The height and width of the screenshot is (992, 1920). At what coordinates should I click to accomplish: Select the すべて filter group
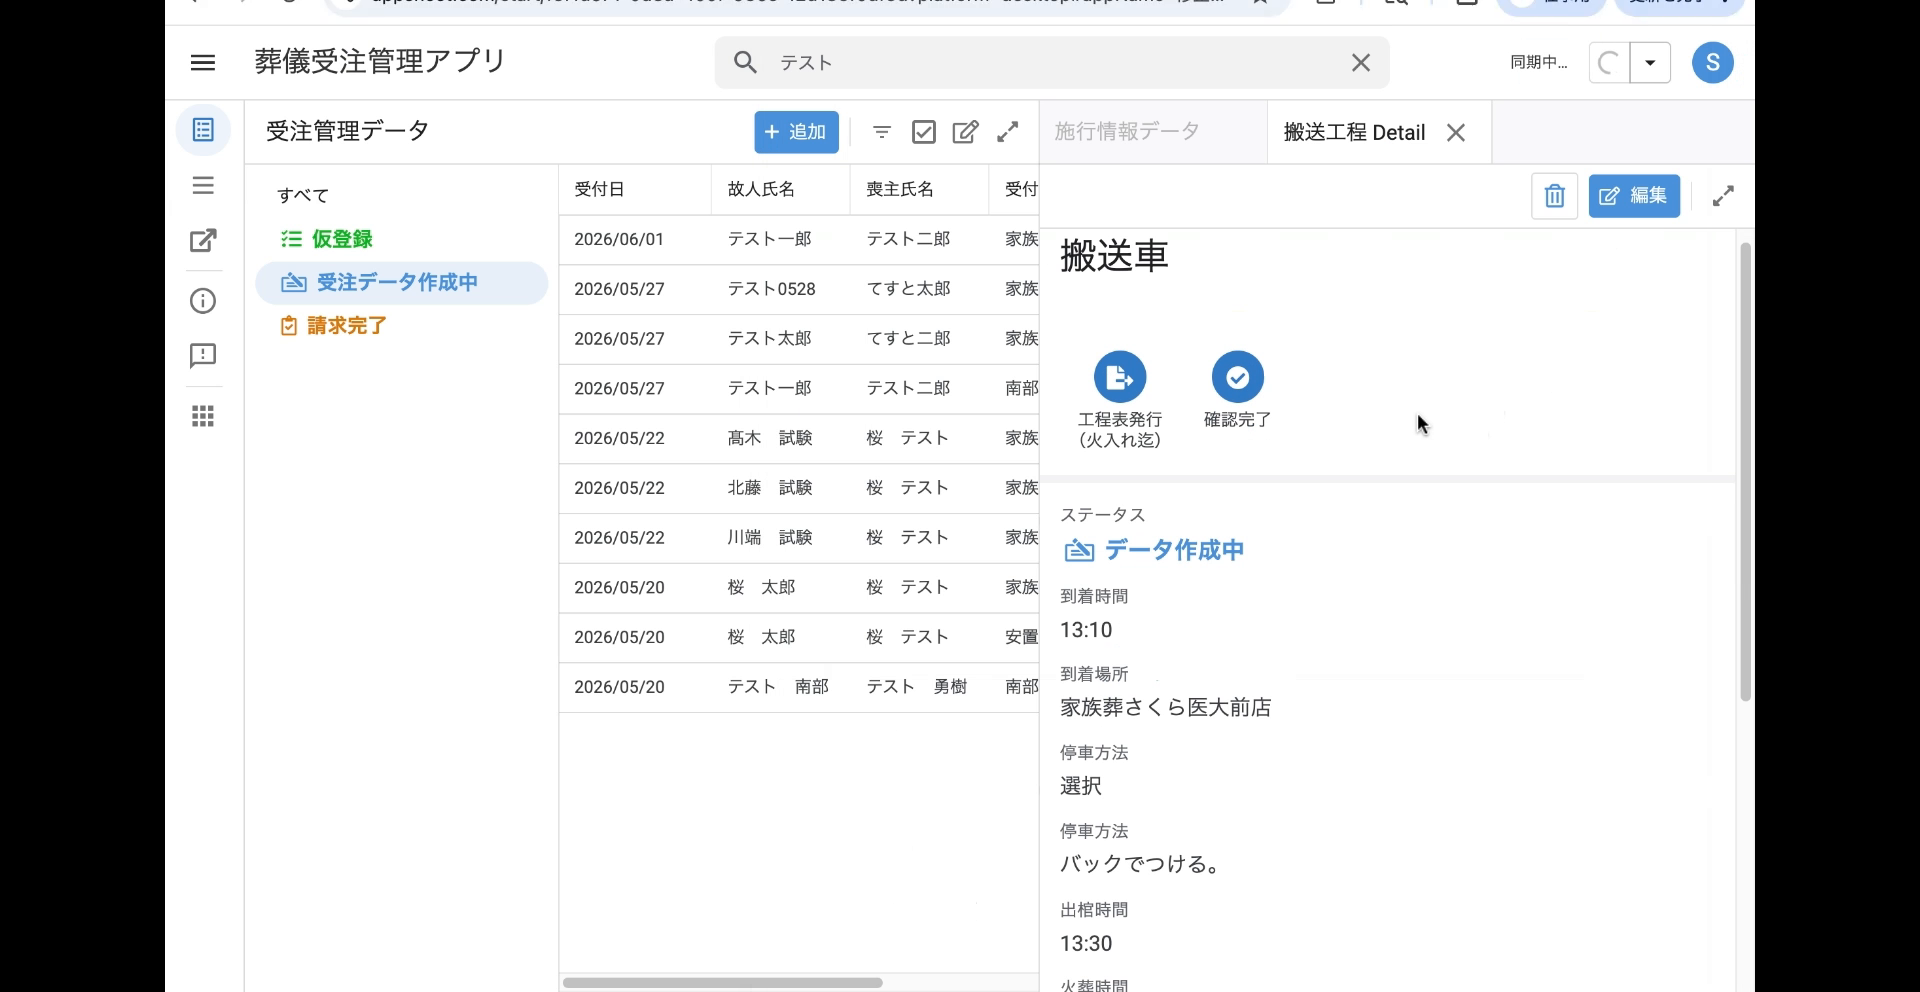(303, 196)
